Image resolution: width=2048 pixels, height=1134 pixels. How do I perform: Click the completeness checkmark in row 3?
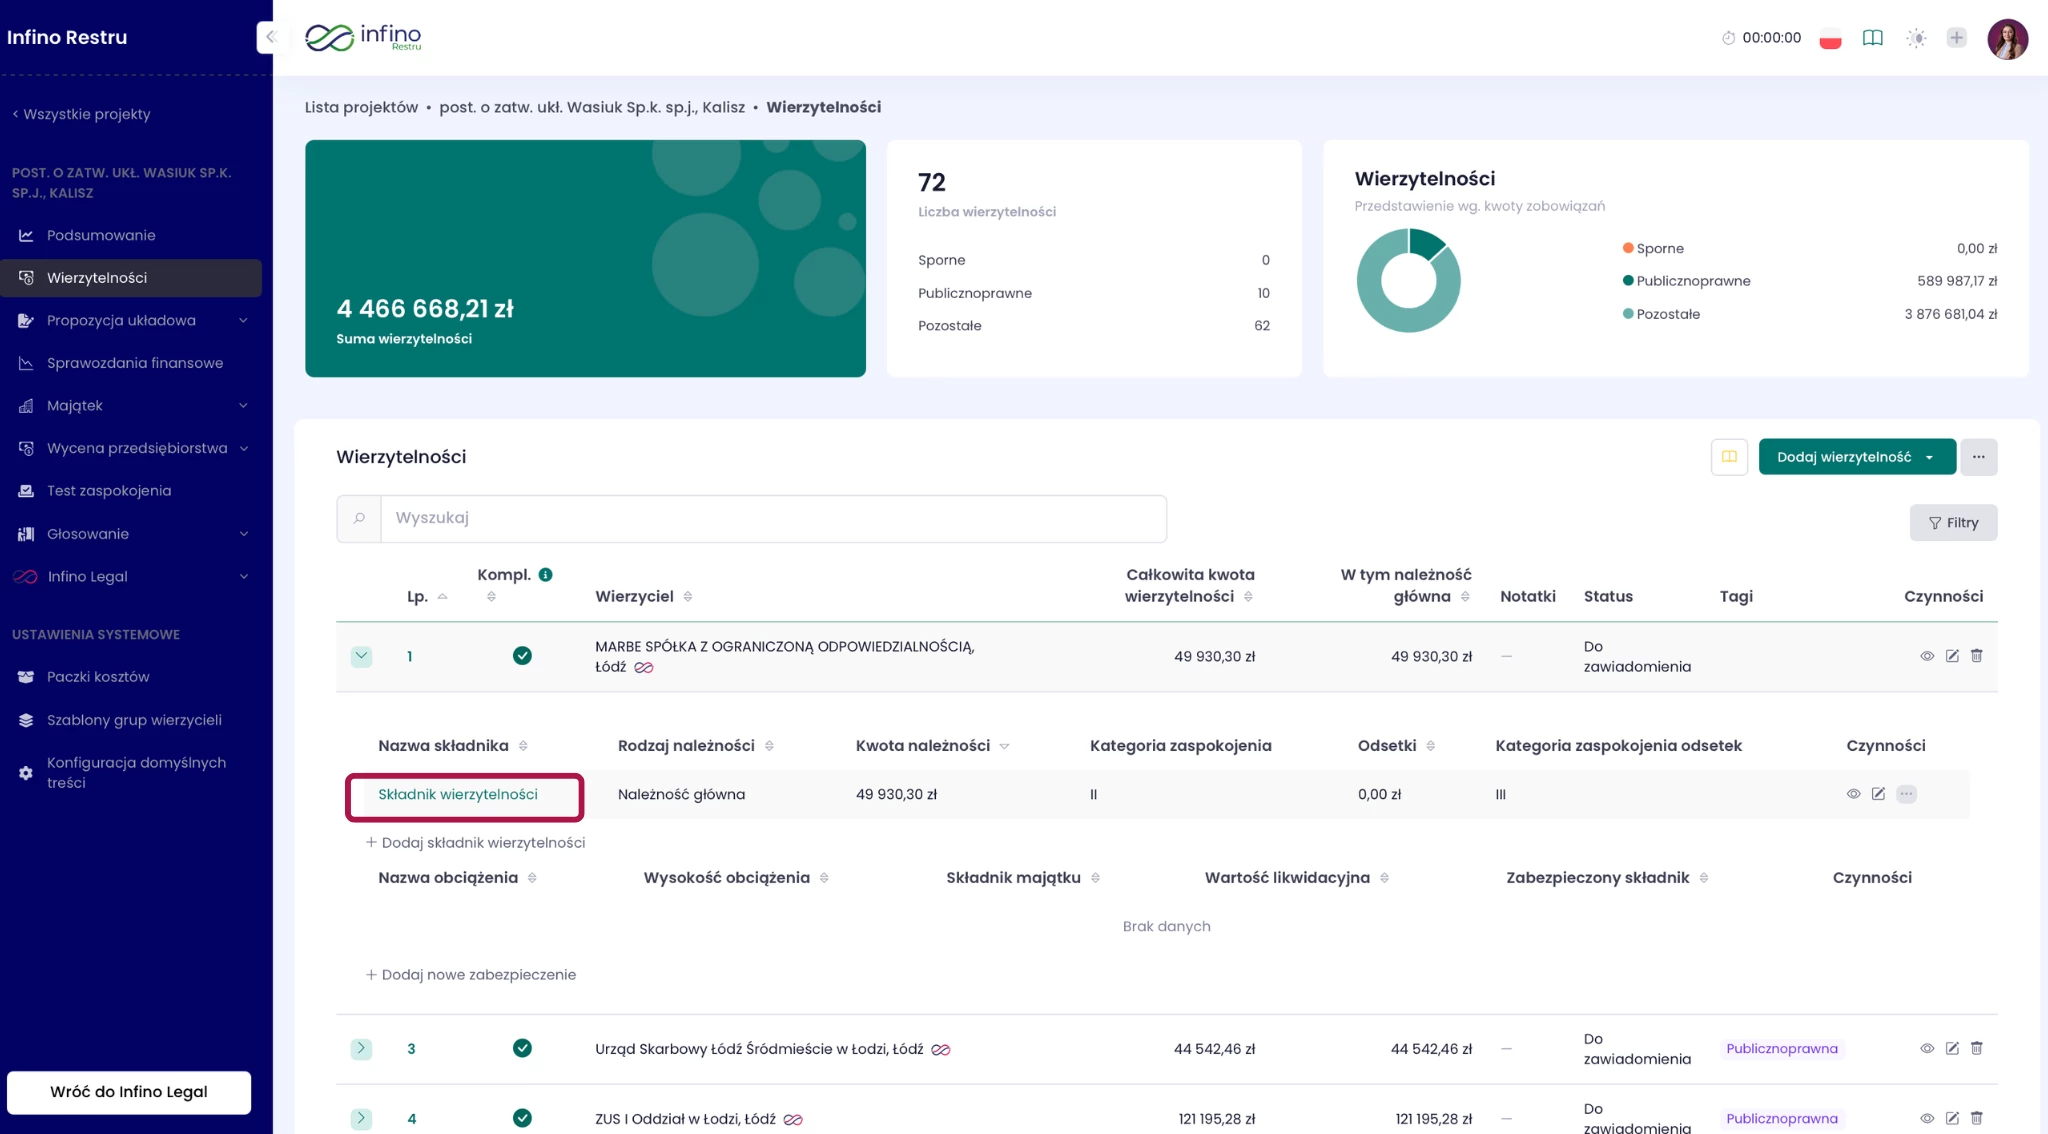click(522, 1048)
